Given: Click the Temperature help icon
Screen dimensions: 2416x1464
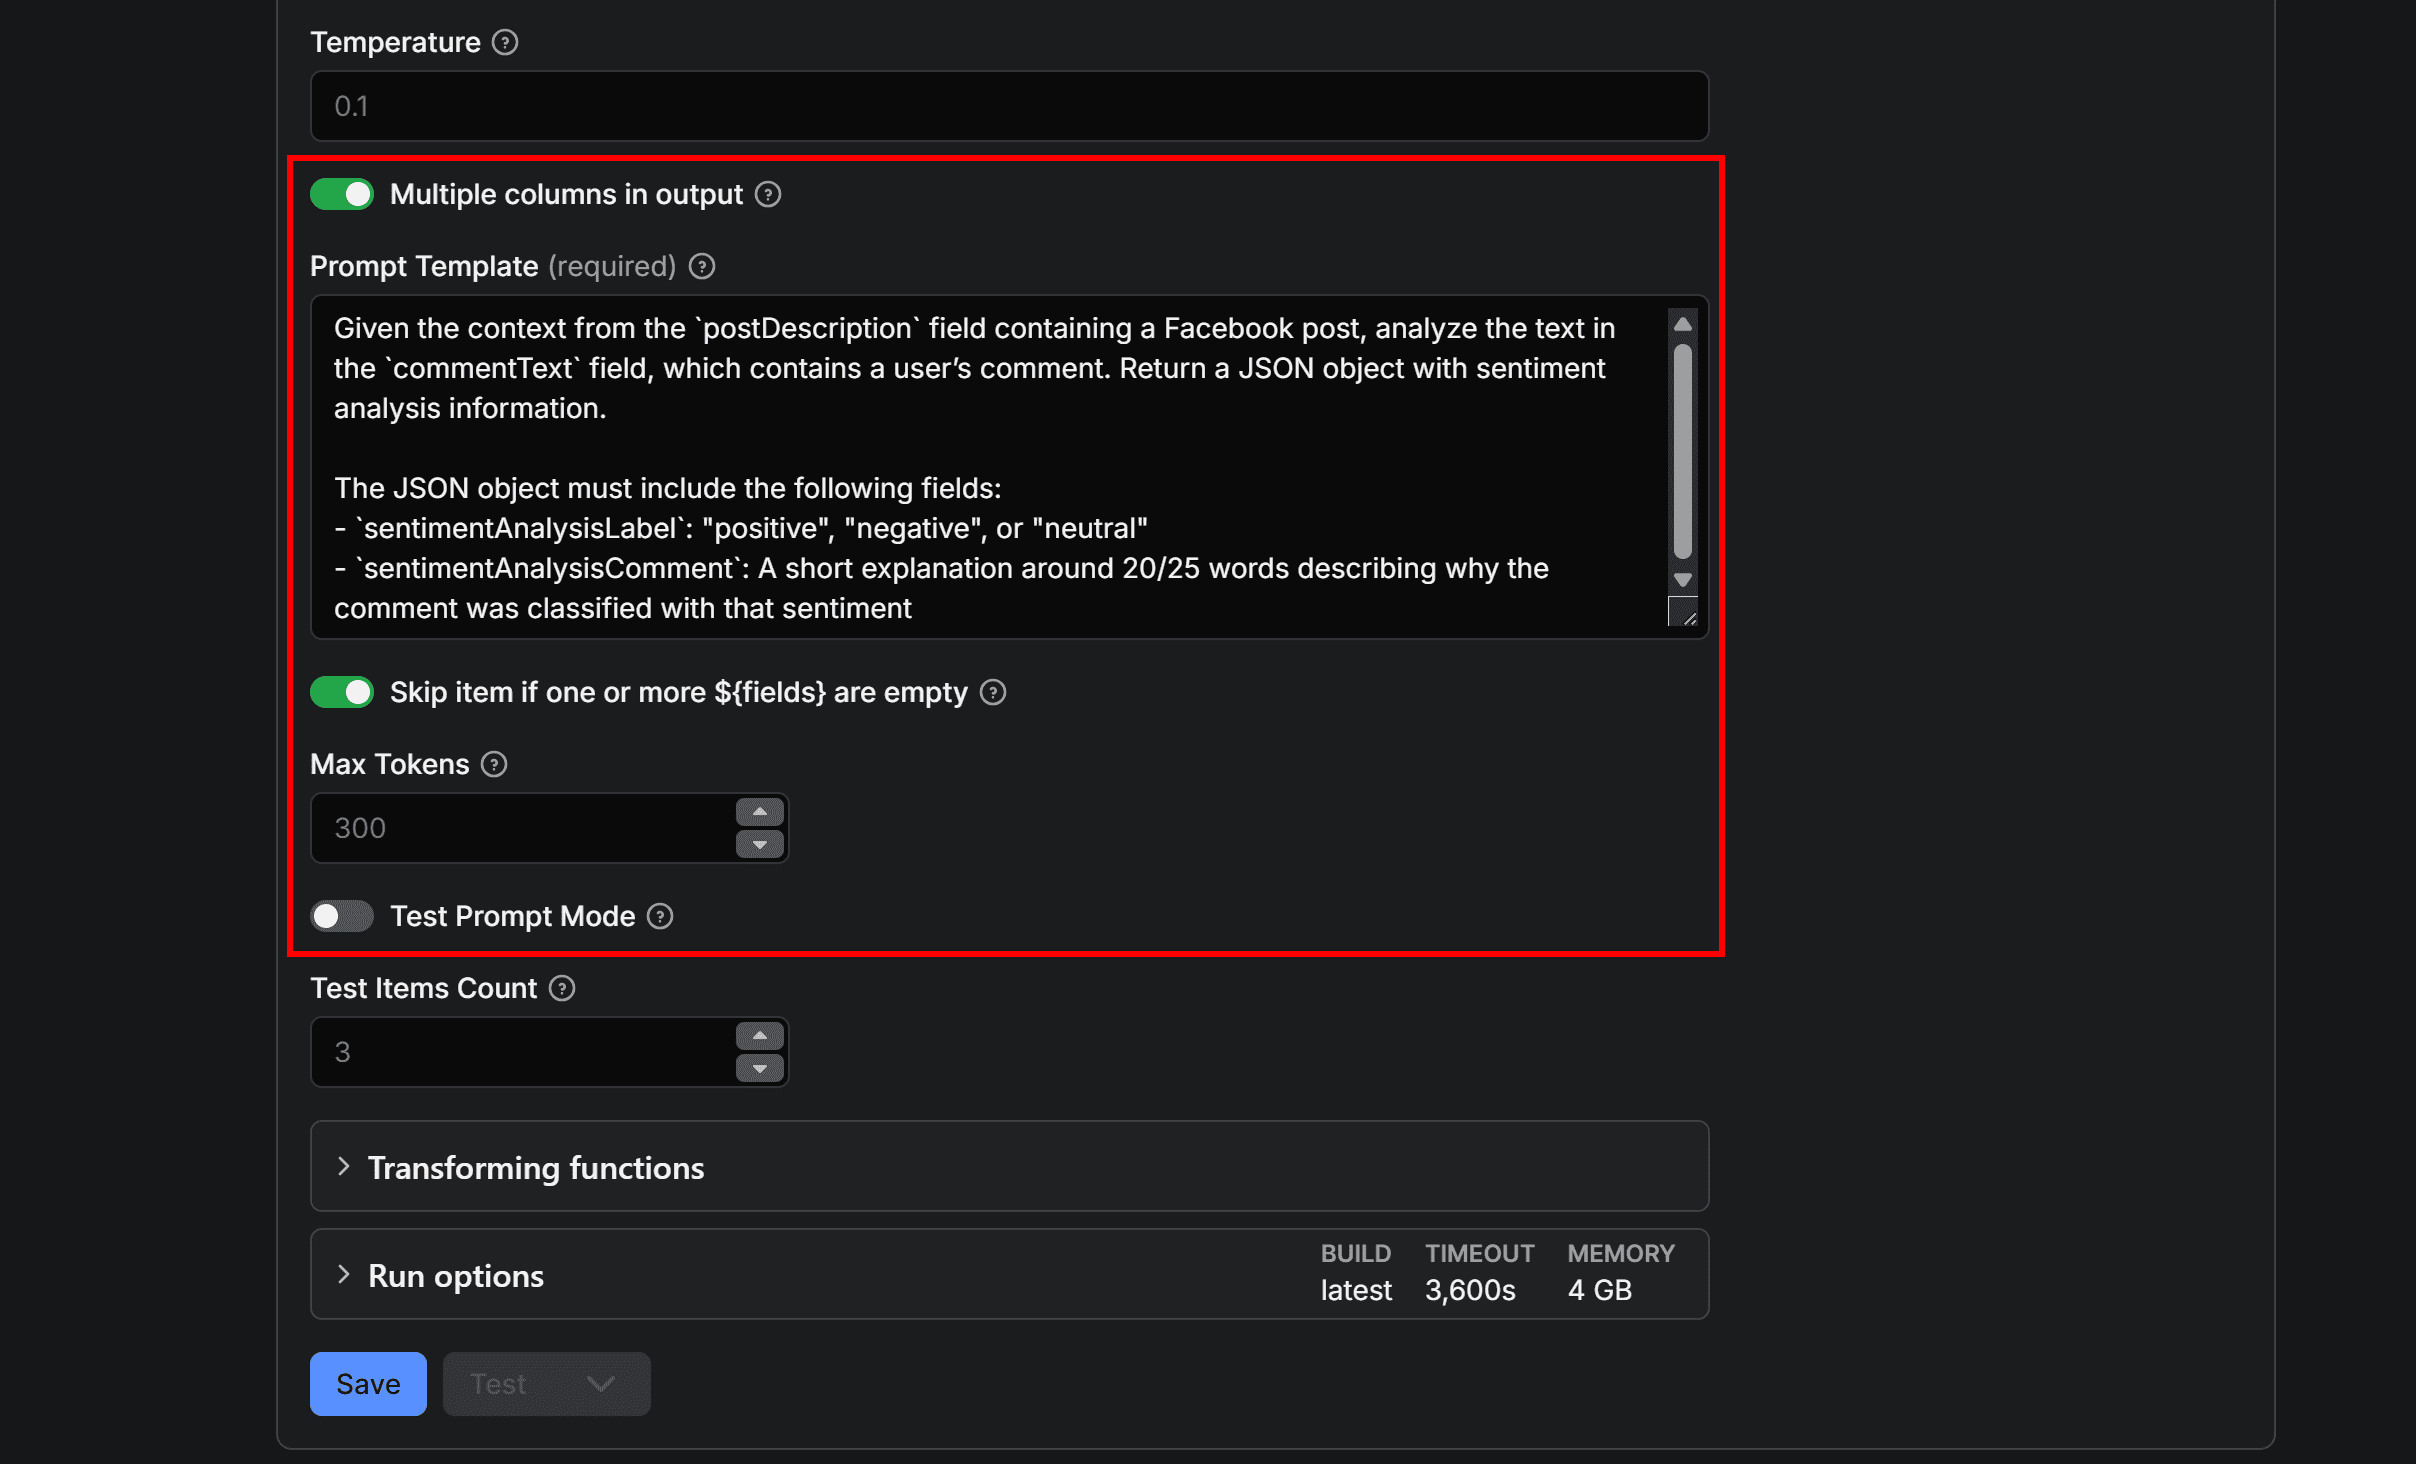Looking at the screenshot, I should pos(505,42).
